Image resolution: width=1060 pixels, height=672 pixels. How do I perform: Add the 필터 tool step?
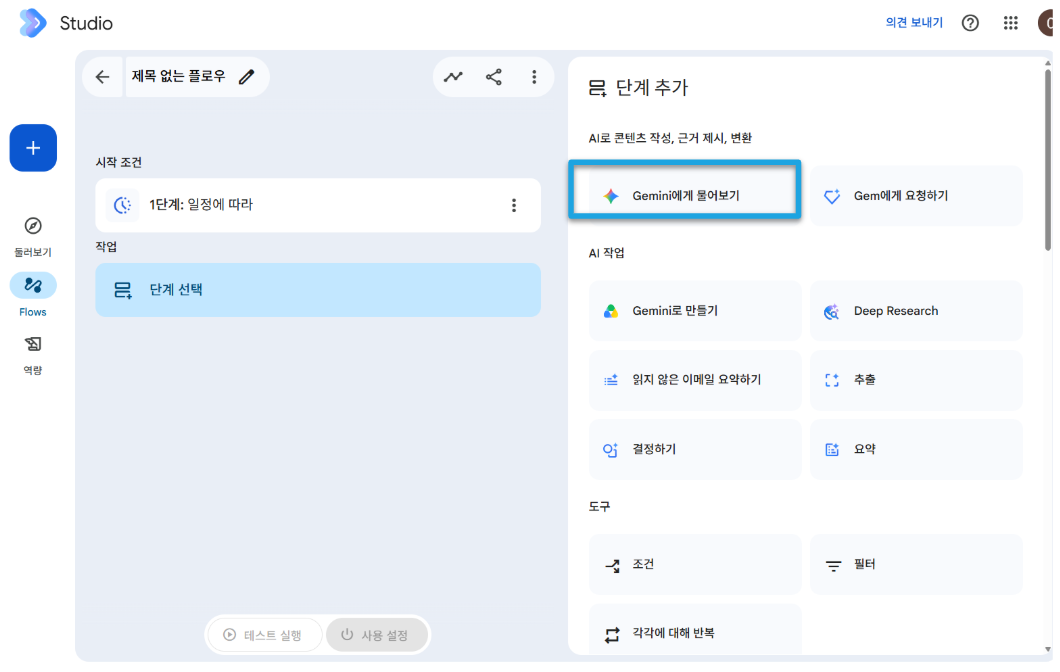coord(916,565)
